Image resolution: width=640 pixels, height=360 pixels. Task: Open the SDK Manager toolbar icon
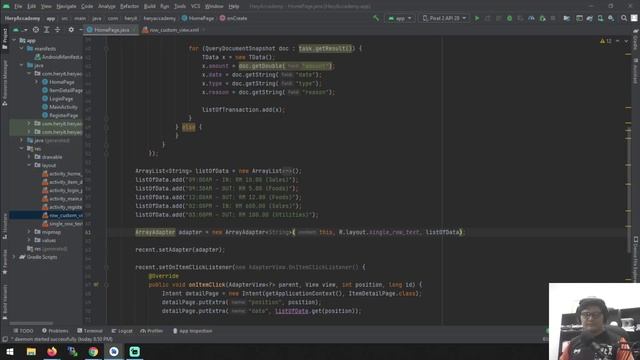click(x=611, y=18)
